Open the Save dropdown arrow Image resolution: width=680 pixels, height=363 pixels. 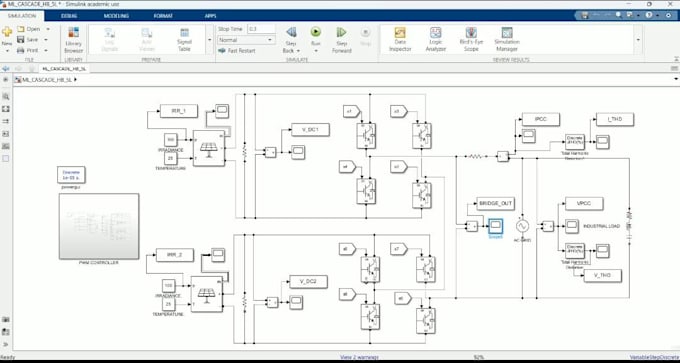pos(47,39)
